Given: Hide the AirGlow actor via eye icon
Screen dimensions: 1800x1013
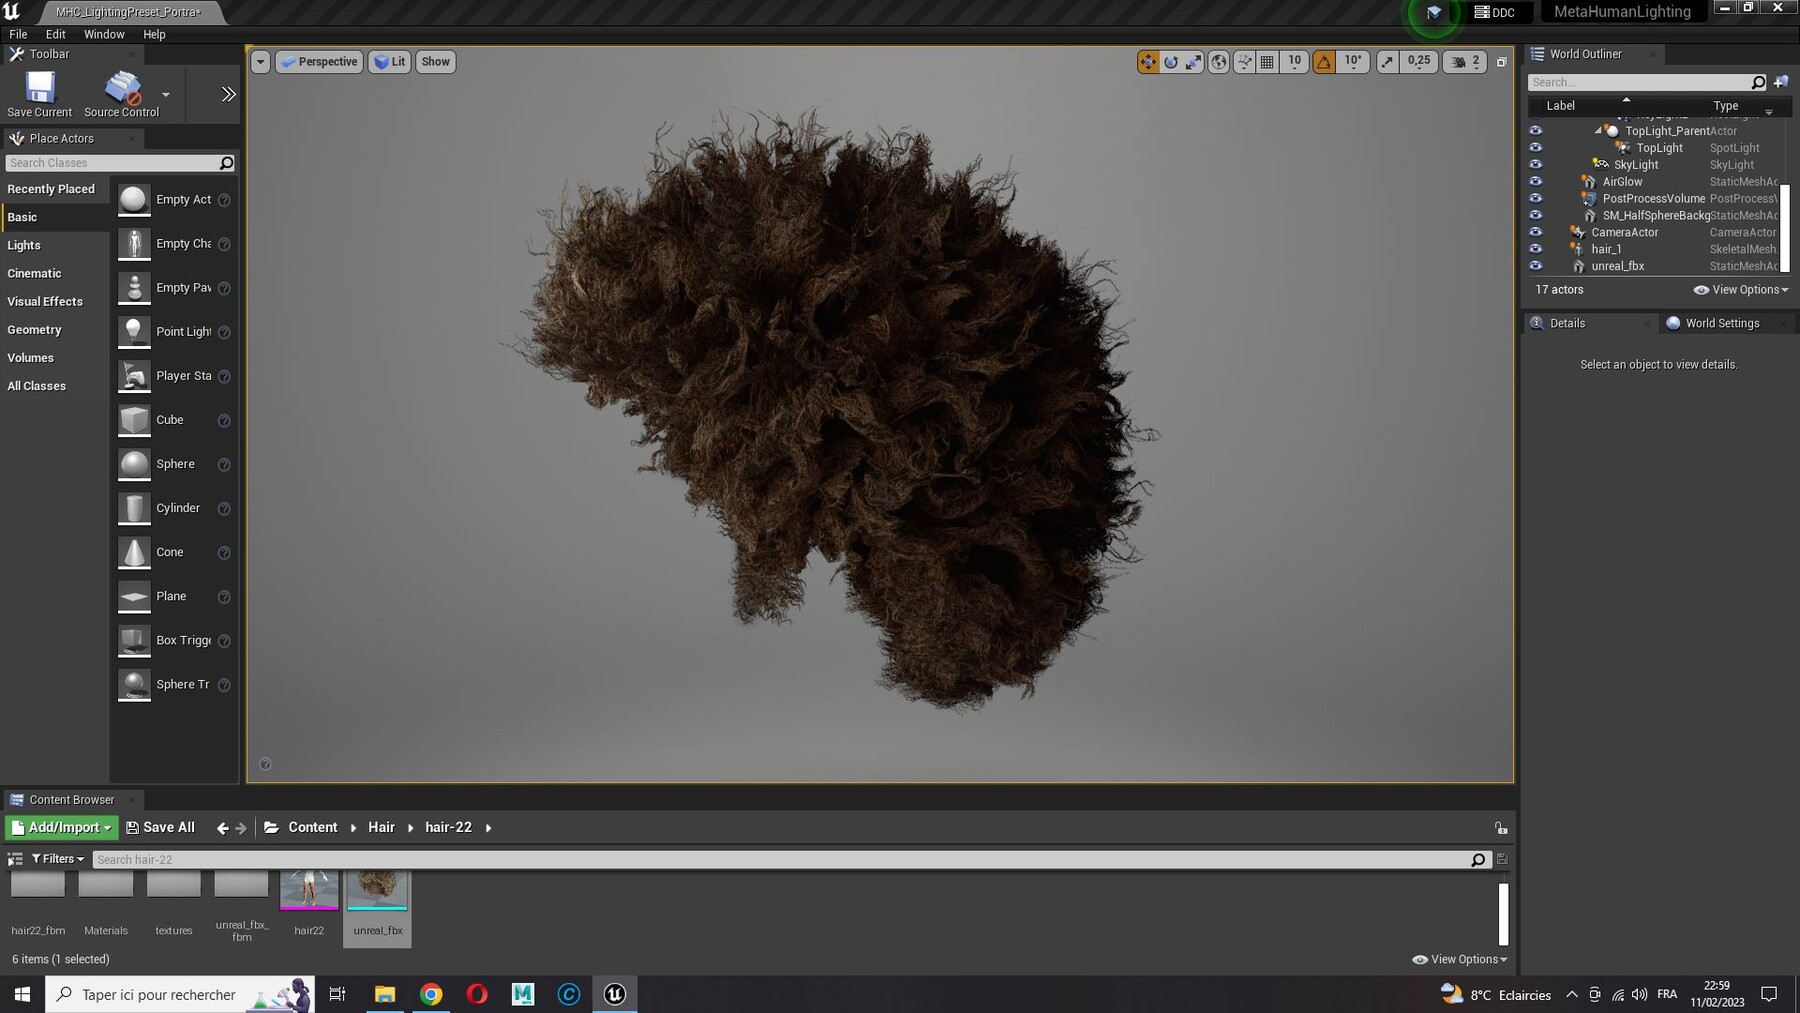Looking at the screenshot, I should tap(1536, 182).
